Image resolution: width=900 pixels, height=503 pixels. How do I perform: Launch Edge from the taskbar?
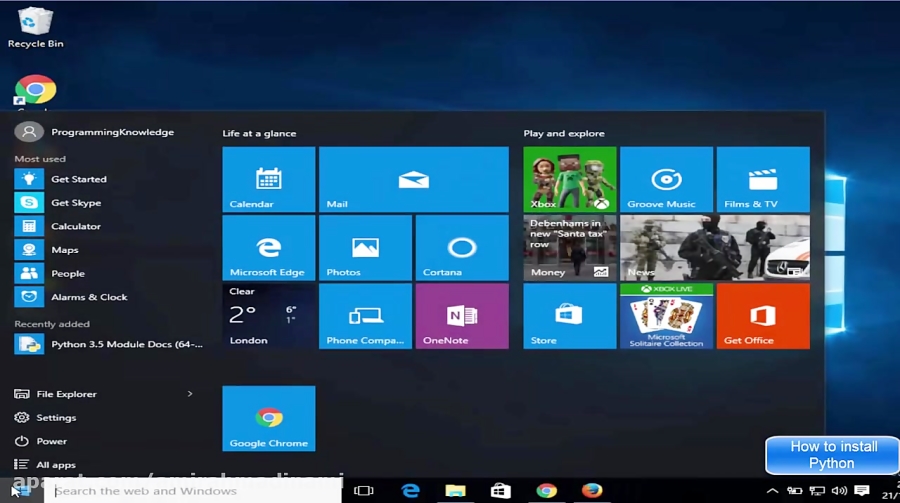pyautogui.click(x=410, y=491)
